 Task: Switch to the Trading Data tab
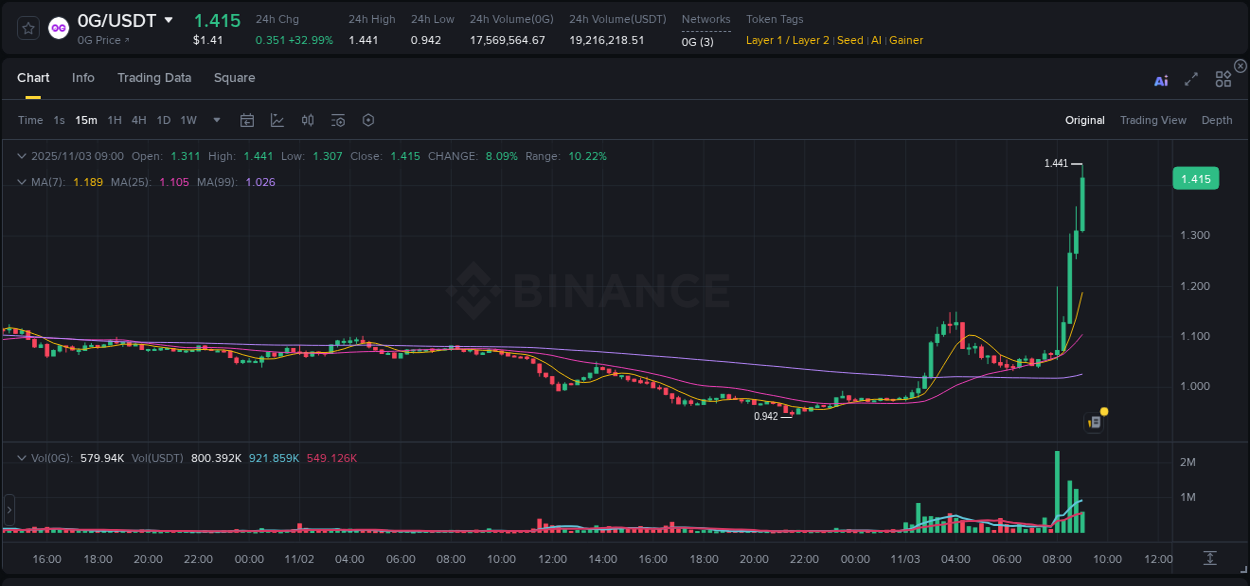pos(154,77)
